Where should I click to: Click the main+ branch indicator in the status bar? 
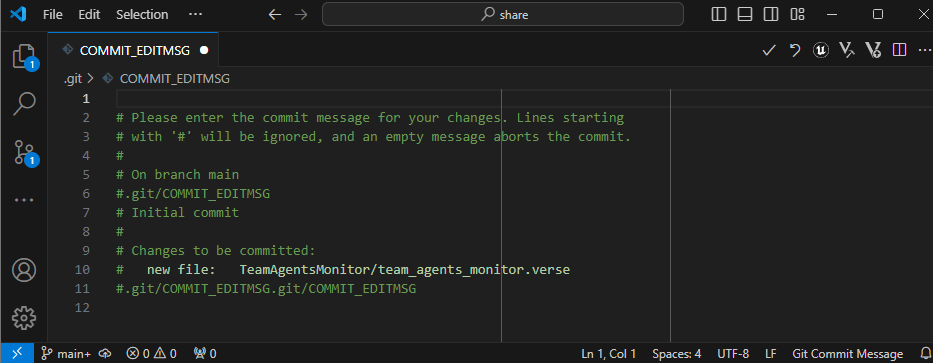[65, 353]
